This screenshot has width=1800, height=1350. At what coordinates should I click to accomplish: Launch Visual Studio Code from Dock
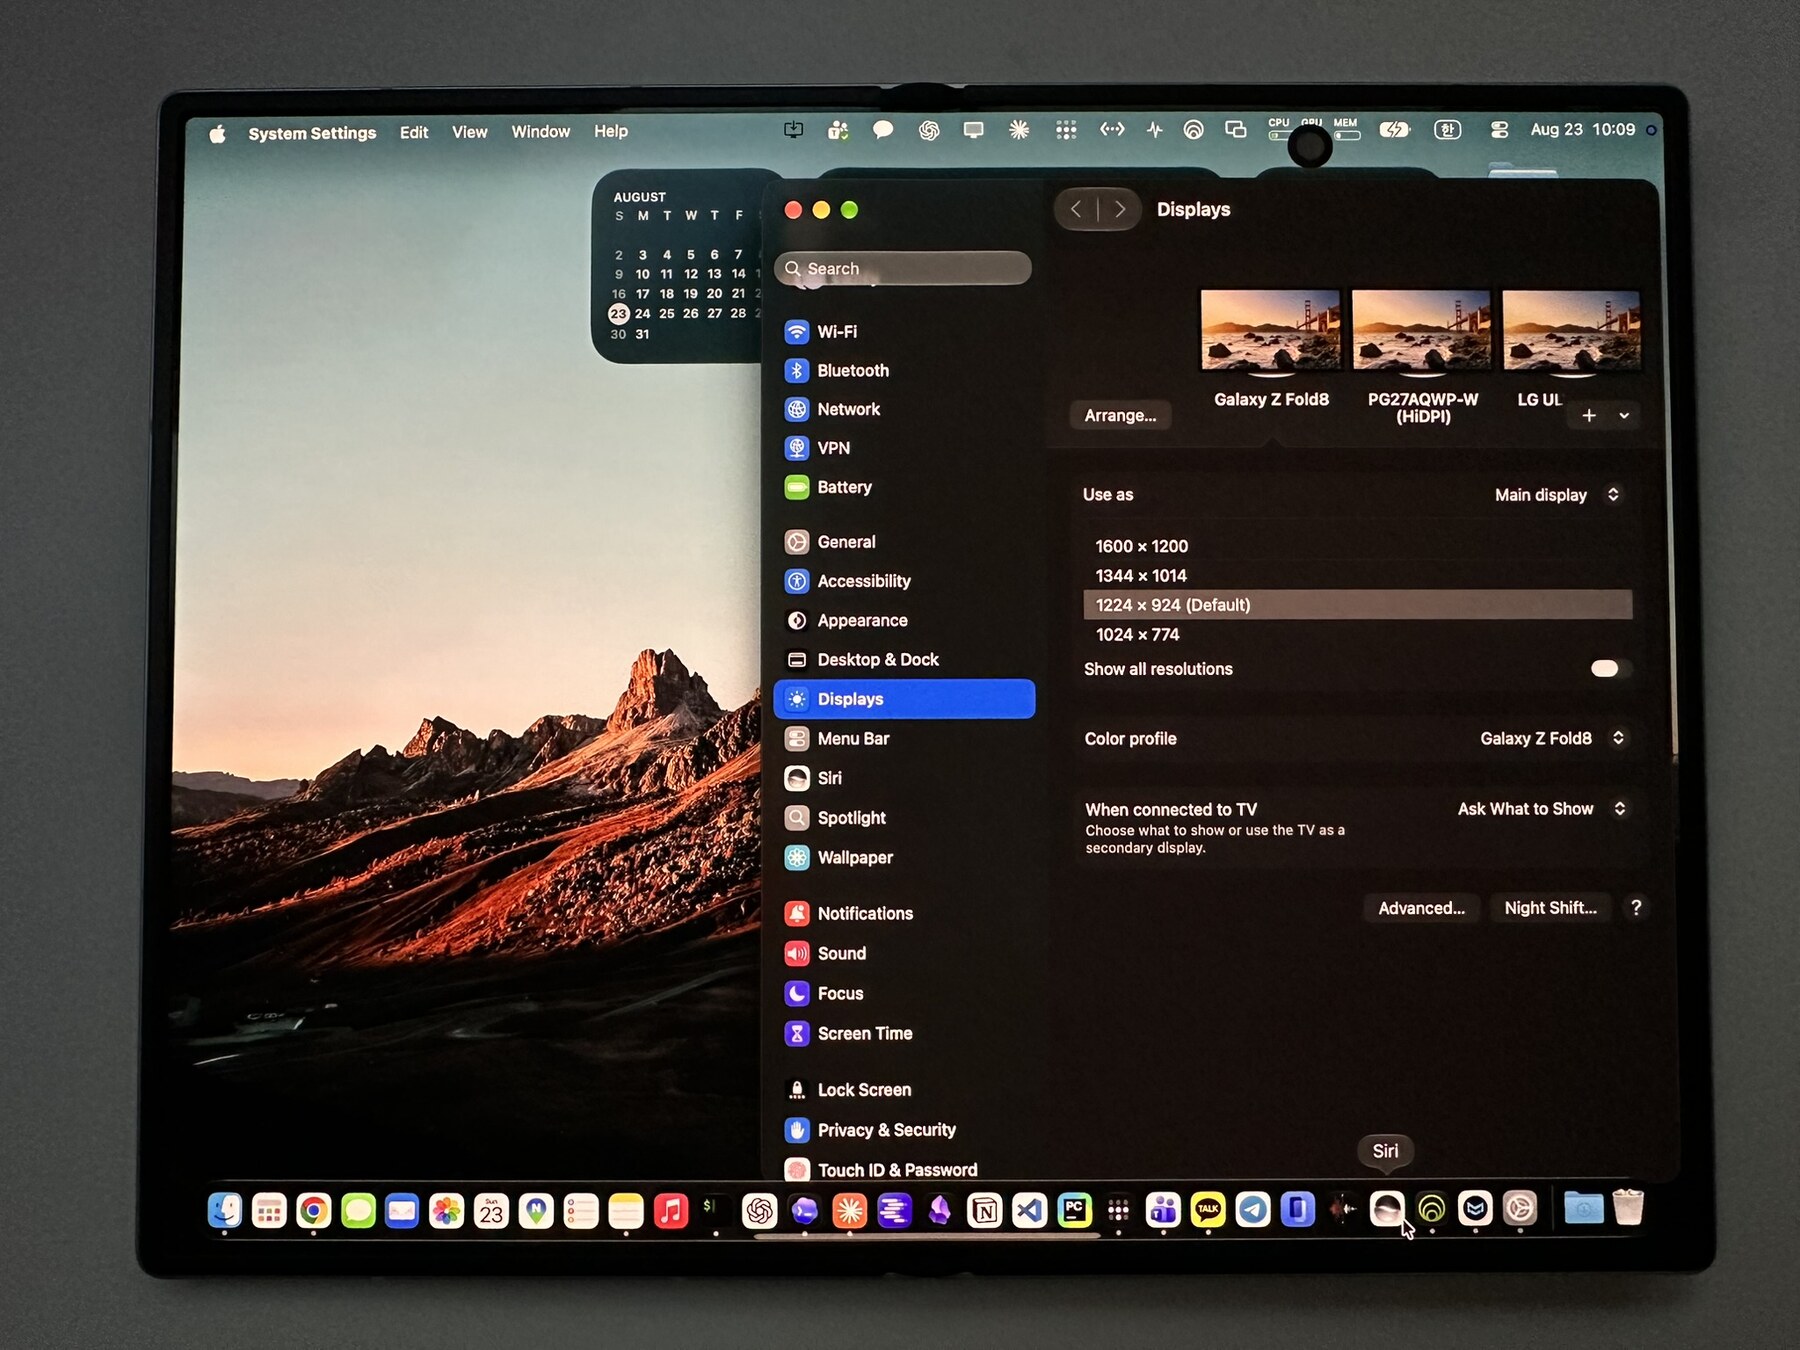point(1029,1211)
